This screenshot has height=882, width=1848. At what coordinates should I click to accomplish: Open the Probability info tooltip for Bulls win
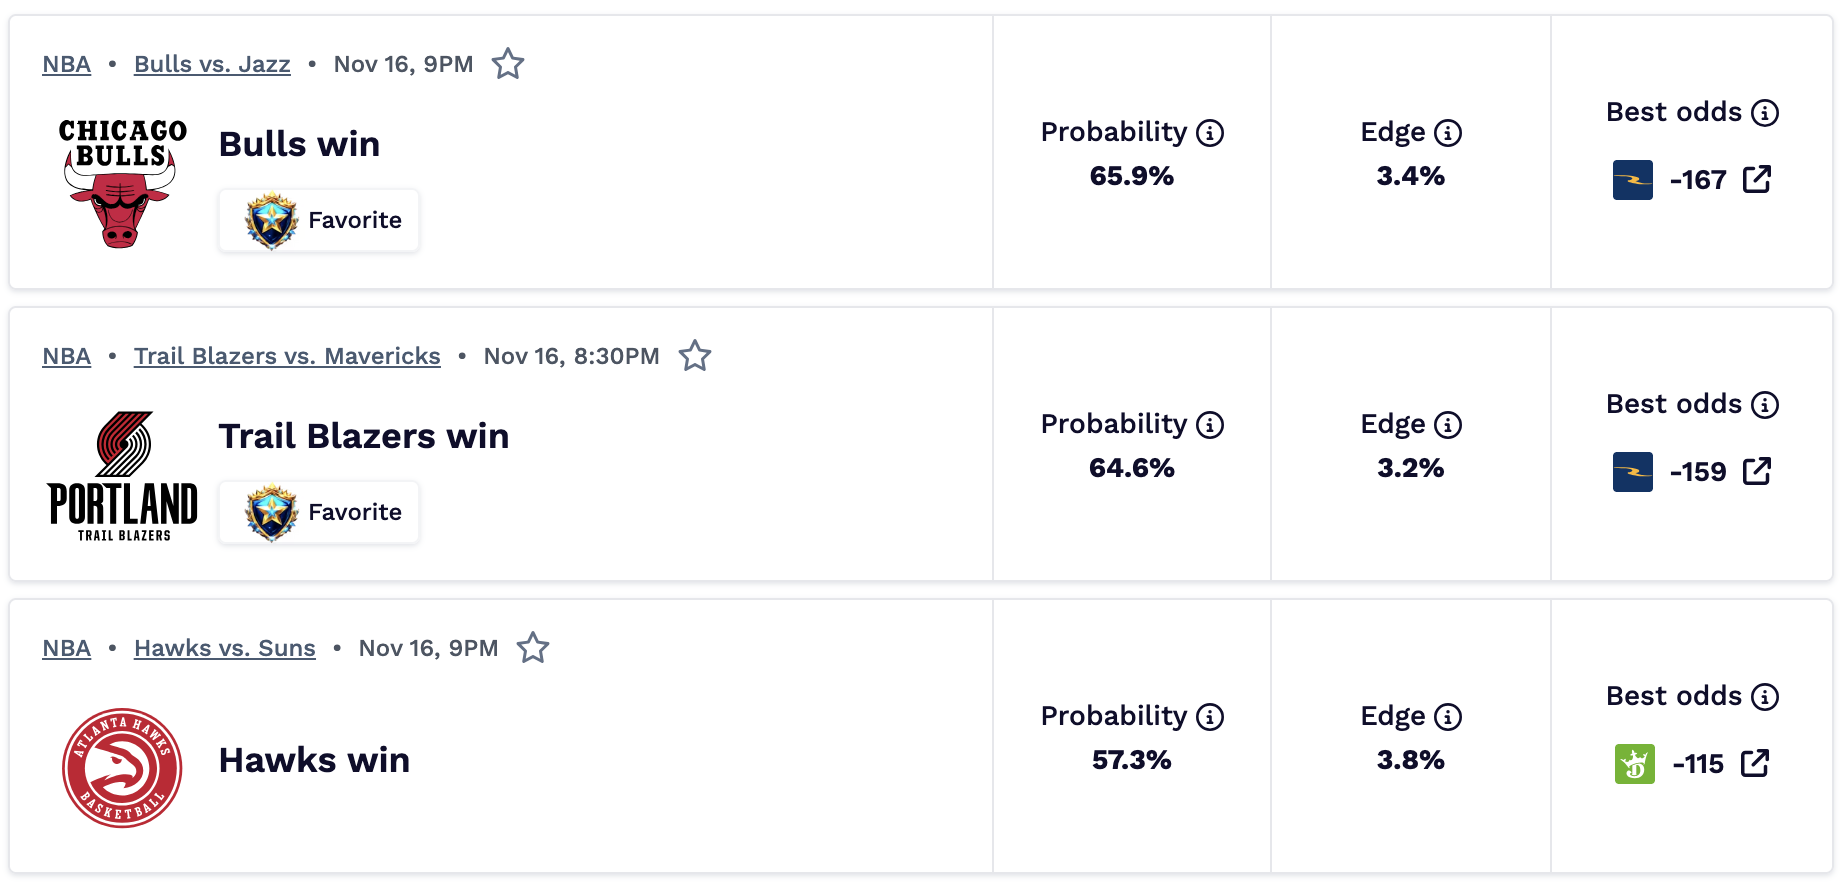click(x=1210, y=131)
